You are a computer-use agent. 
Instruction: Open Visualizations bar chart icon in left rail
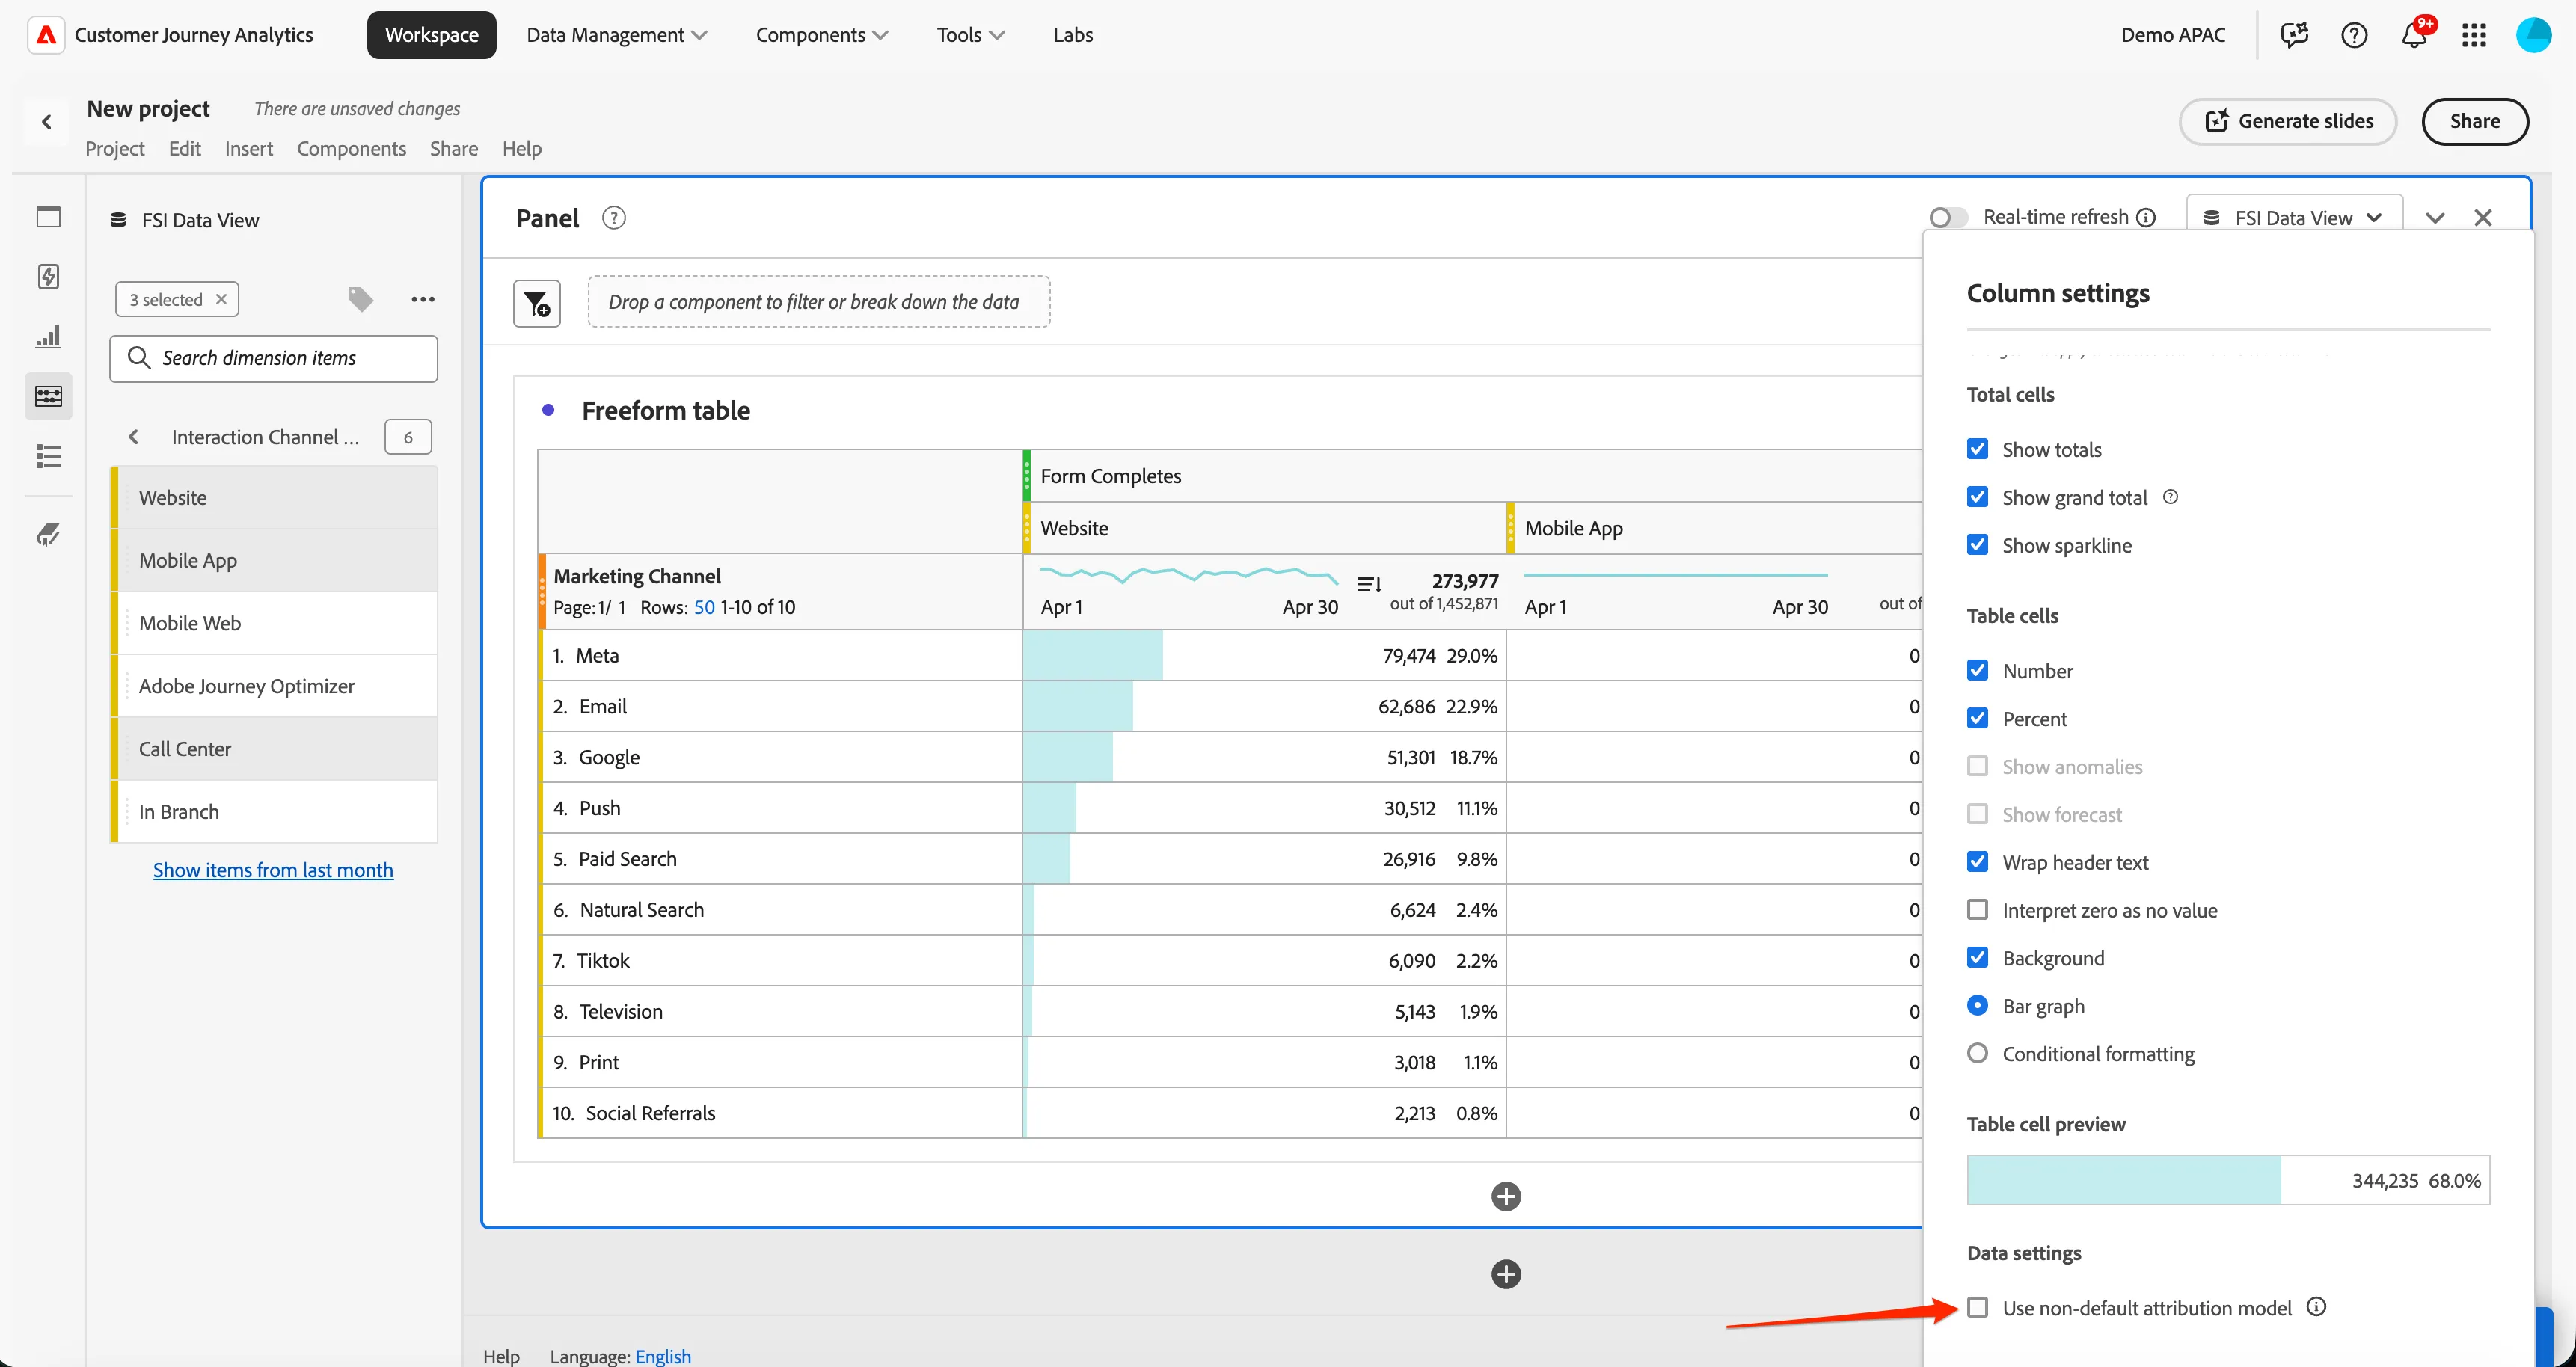coord(48,337)
